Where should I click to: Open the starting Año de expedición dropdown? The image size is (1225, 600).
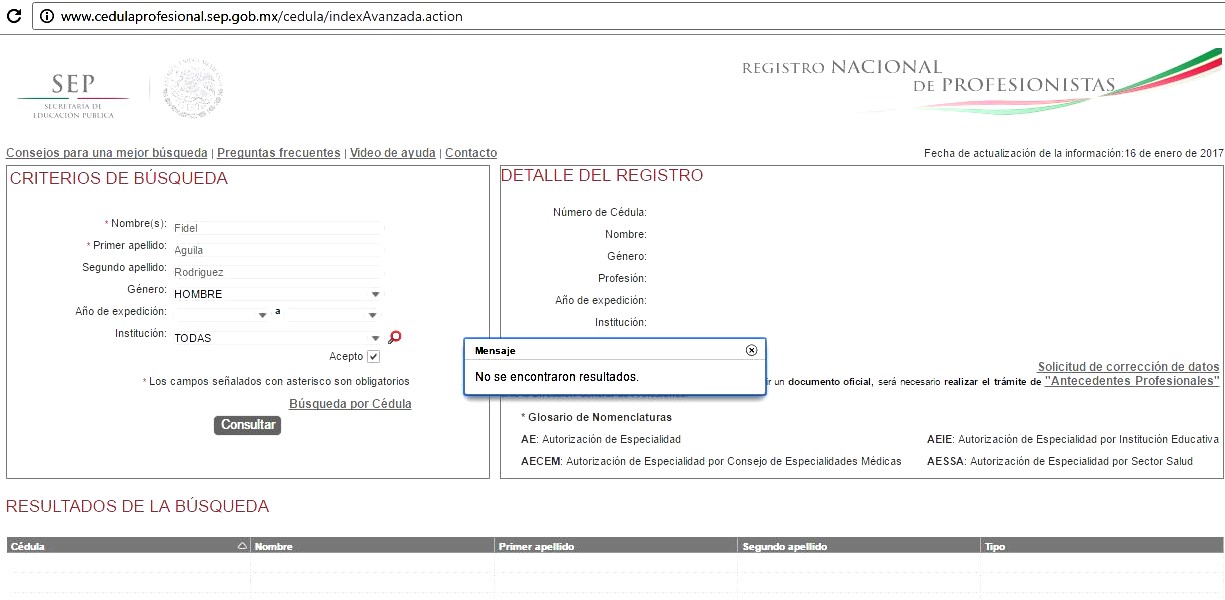click(x=221, y=315)
